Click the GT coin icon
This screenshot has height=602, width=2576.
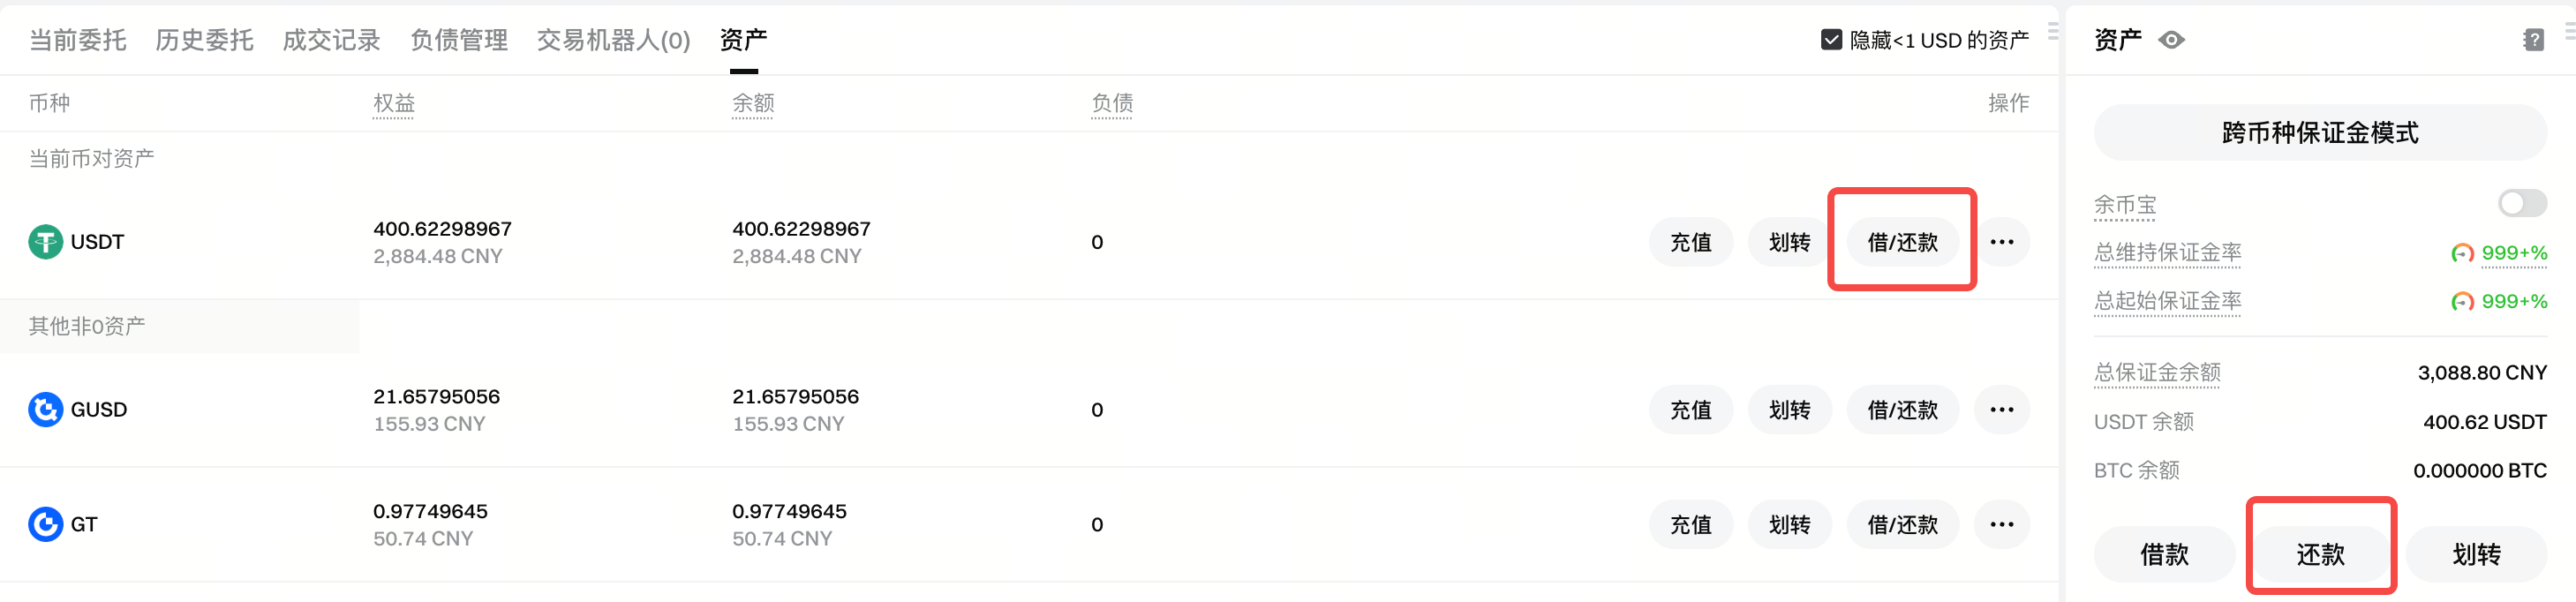point(45,525)
